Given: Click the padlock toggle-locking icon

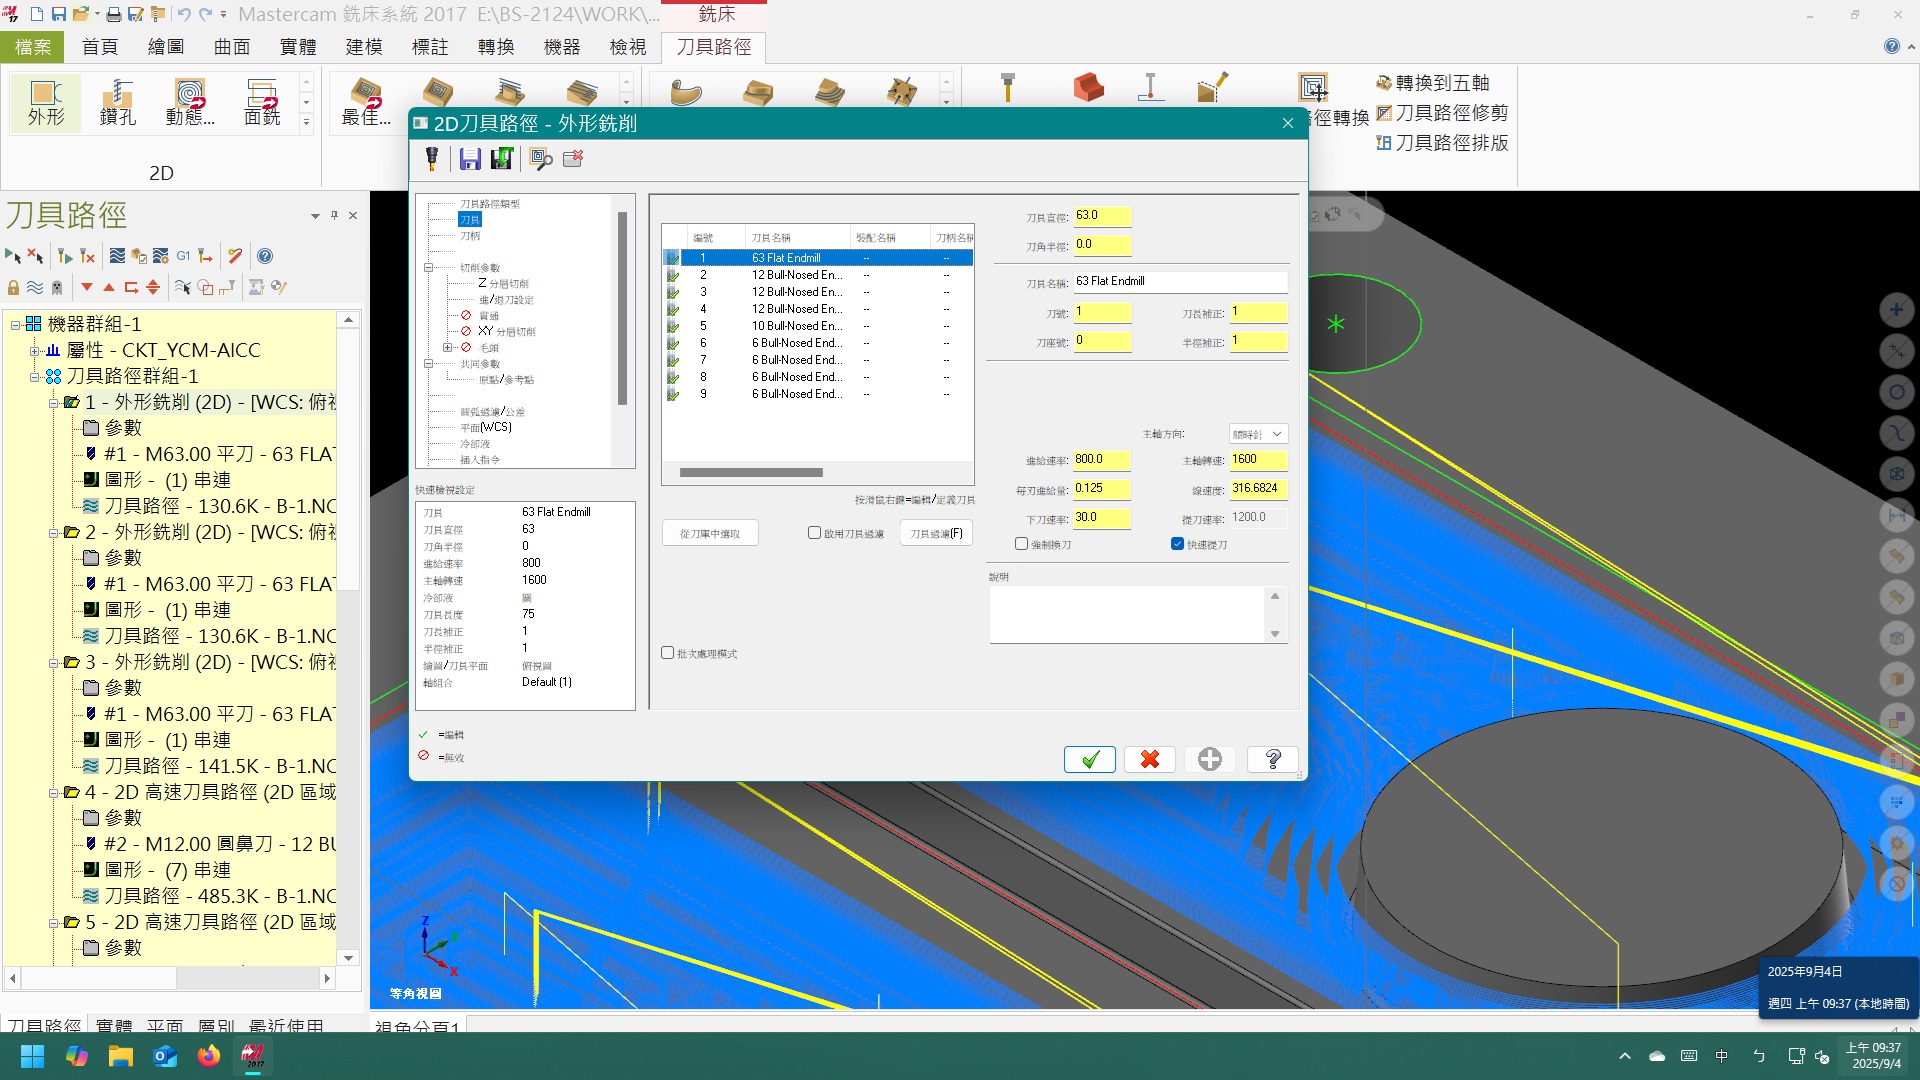Looking at the screenshot, I should point(13,288).
